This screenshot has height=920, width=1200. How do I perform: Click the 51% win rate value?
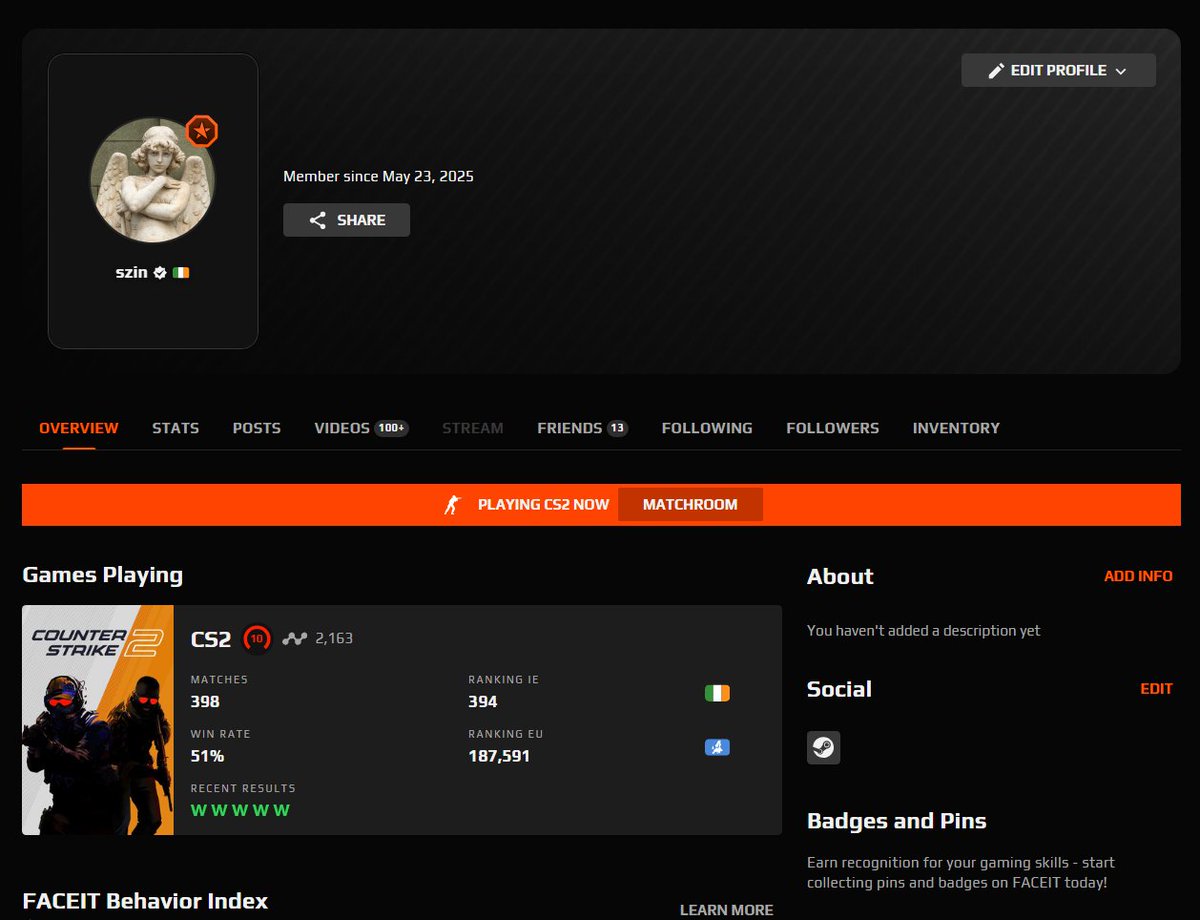coord(207,756)
